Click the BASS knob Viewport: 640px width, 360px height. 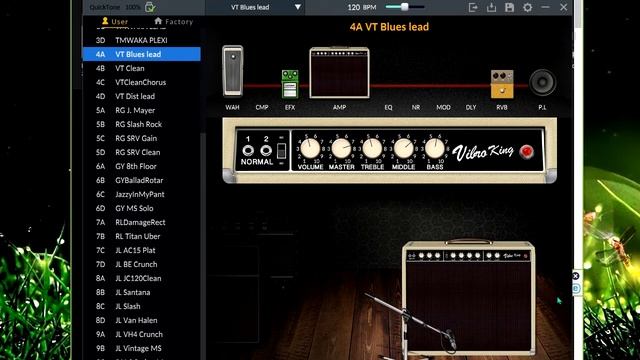point(435,148)
